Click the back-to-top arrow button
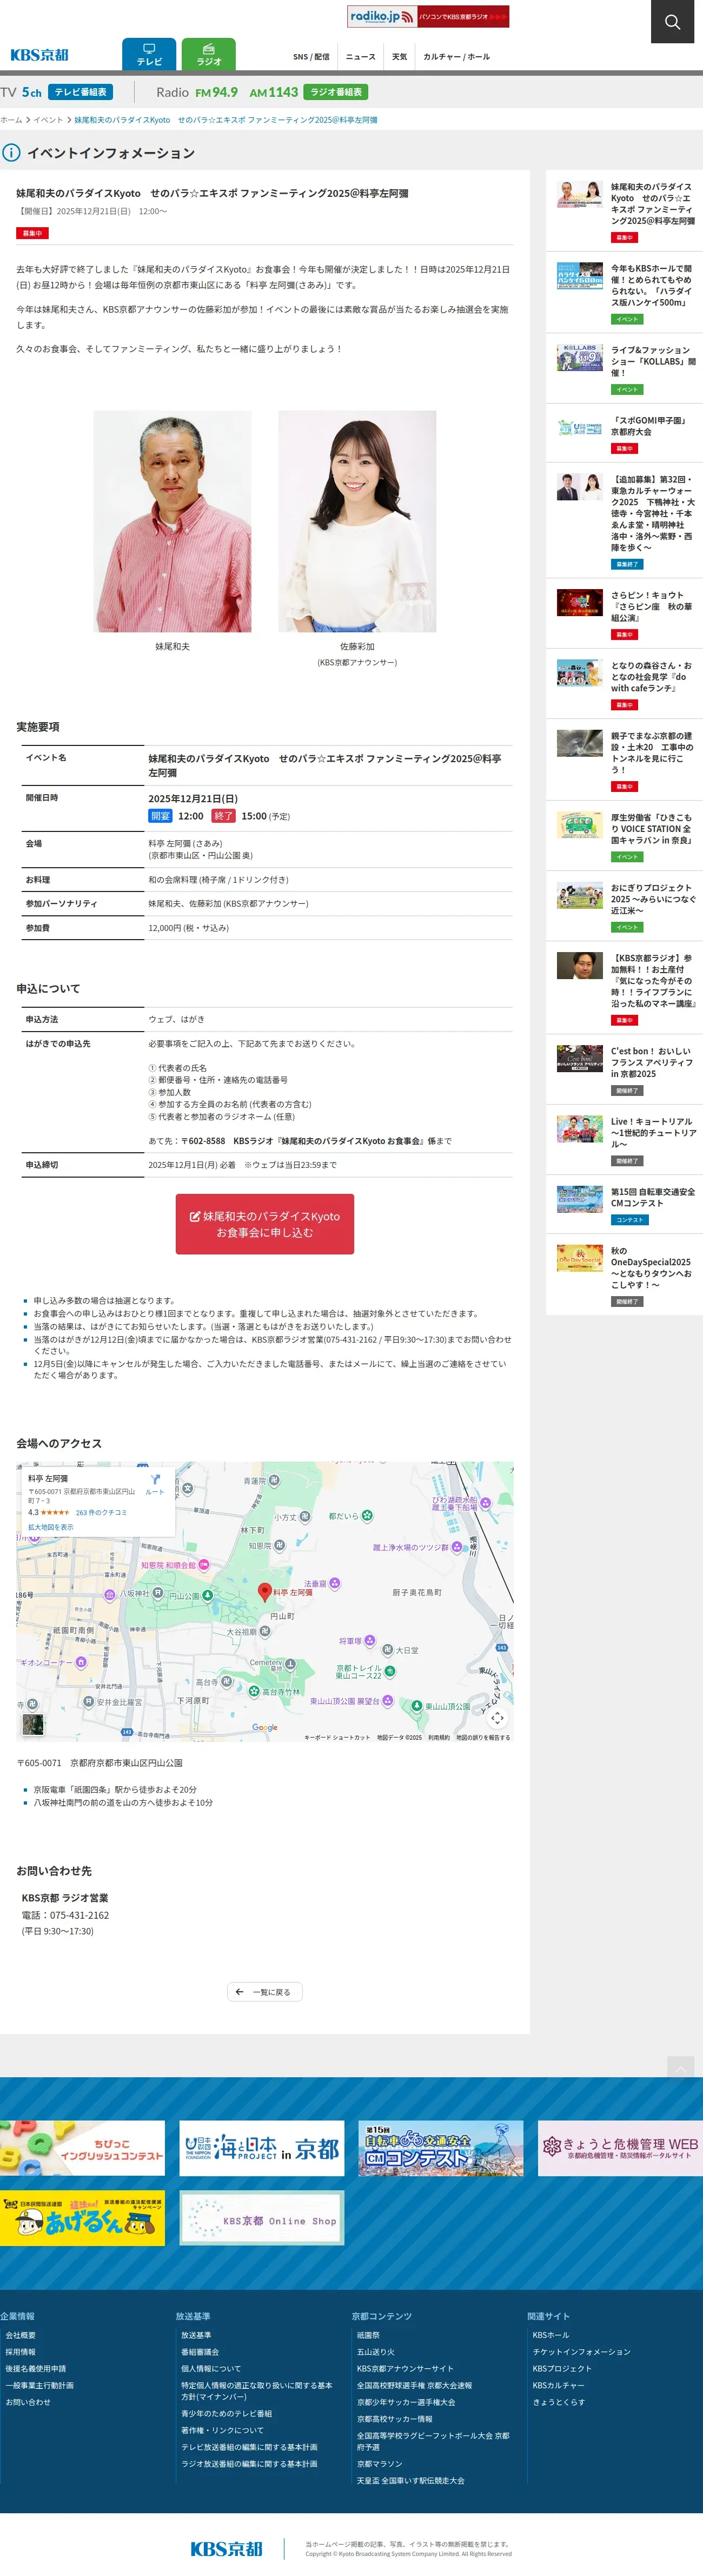 click(680, 2068)
